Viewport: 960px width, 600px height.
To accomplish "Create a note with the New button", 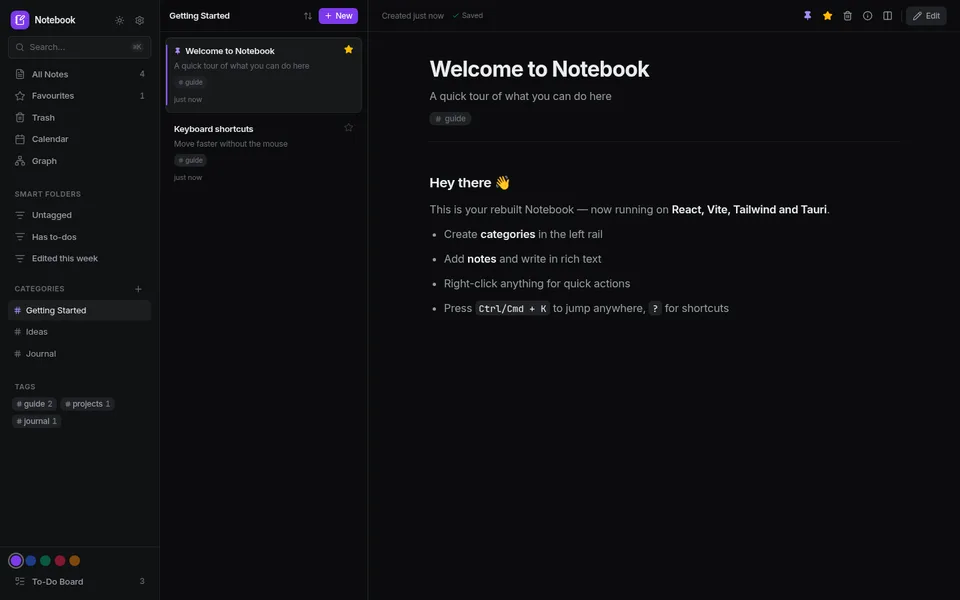I will [x=338, y=16].
